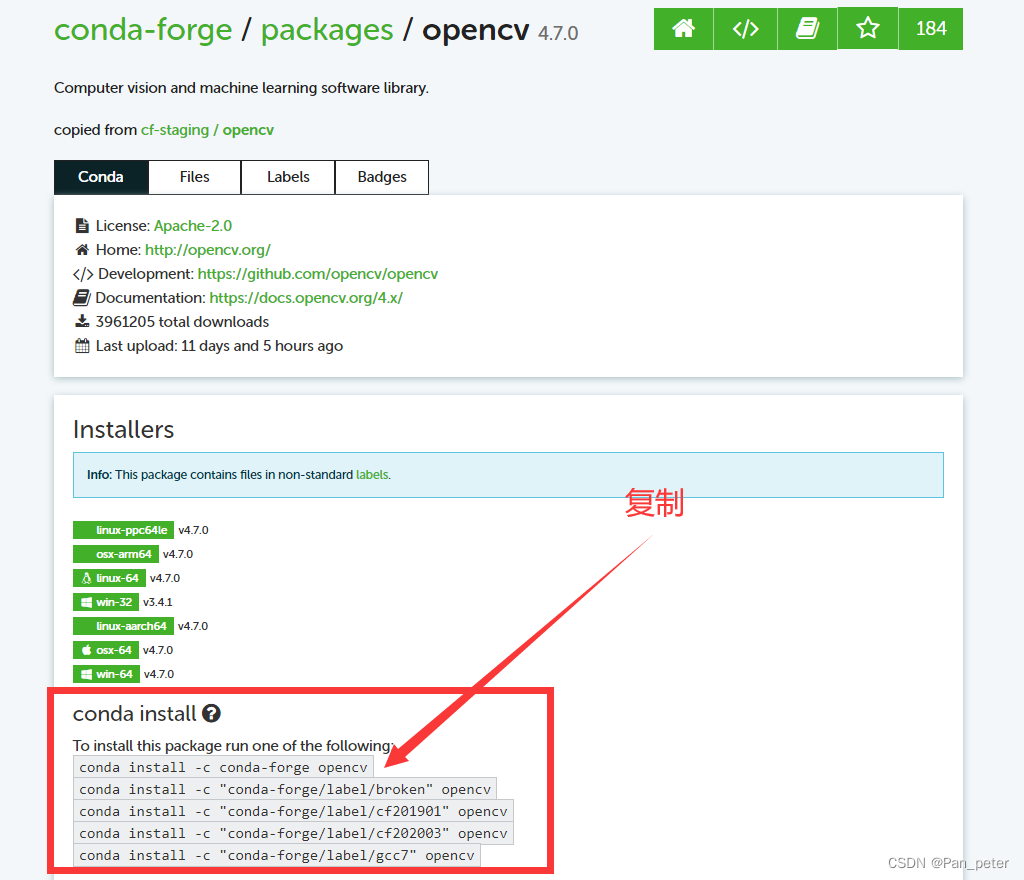Switch to the Files tab
The image size is (1024, 880).
click(195, 177)
